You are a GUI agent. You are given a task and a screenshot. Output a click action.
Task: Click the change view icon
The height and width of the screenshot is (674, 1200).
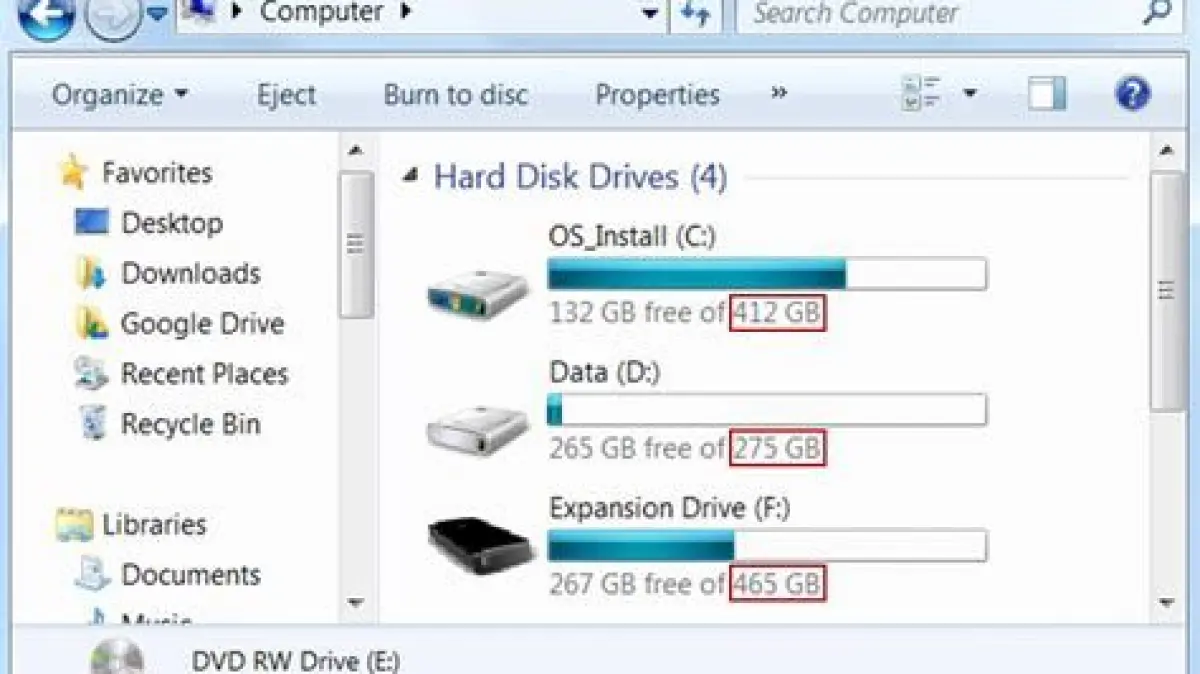click(922, 95)
